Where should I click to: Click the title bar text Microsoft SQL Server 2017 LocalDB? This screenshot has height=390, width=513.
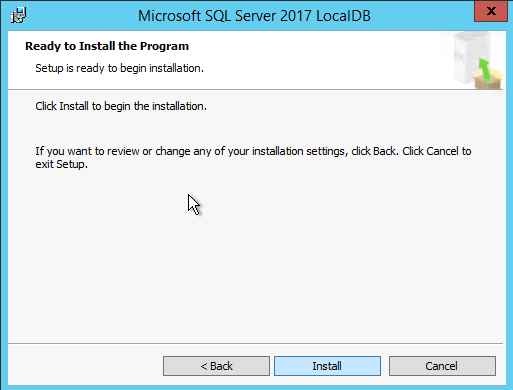254,16
